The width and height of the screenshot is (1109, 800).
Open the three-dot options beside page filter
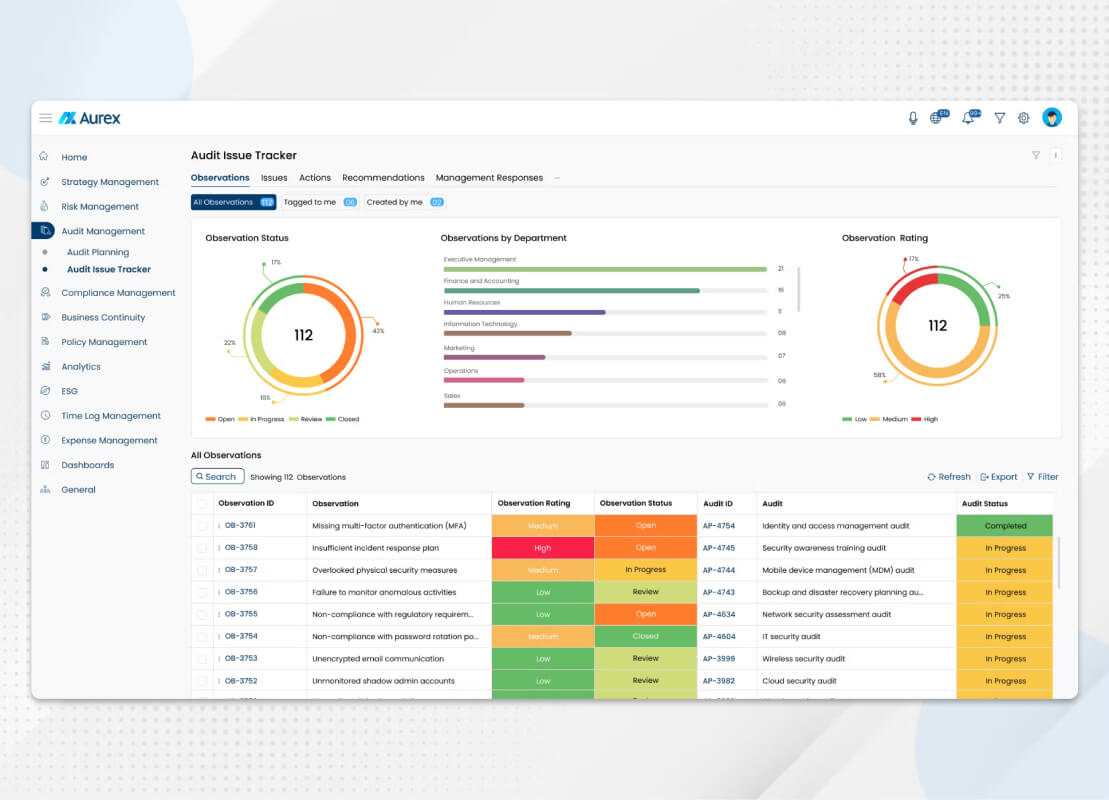pyautogui.click(x=1055, y=156)
